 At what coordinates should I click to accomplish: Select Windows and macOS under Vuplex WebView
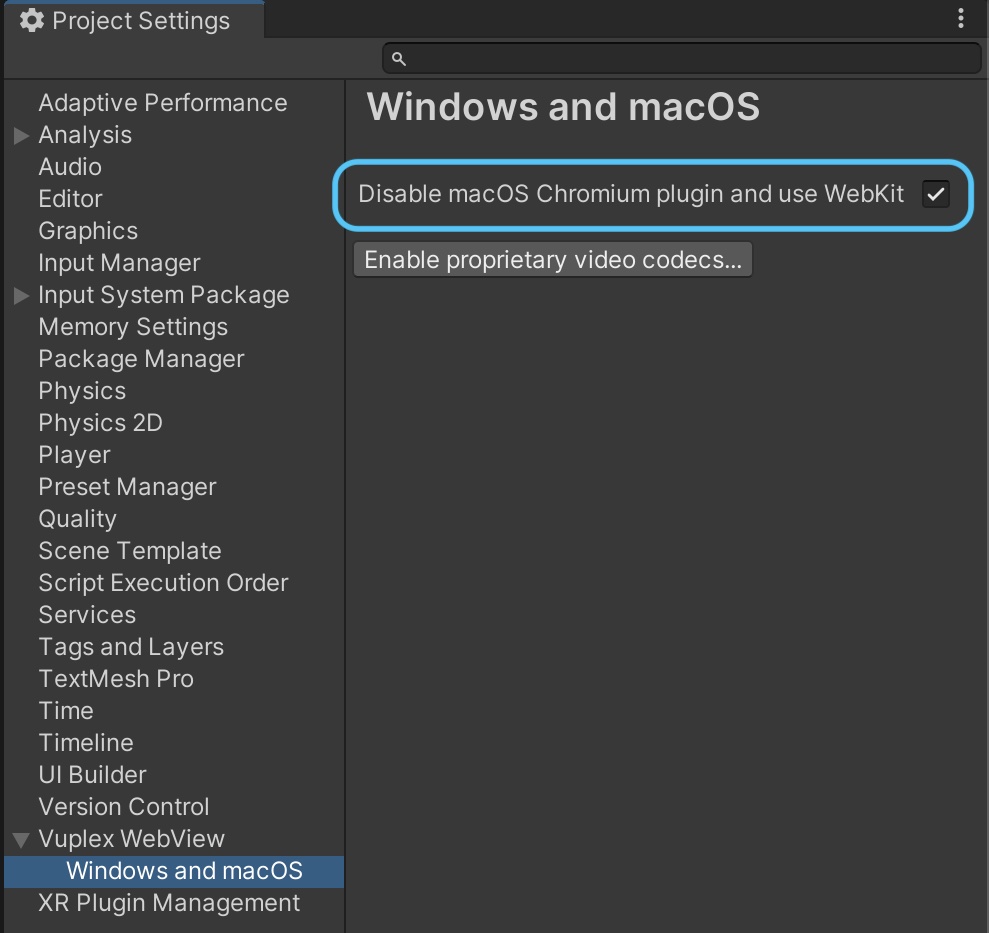pos(183,871)
